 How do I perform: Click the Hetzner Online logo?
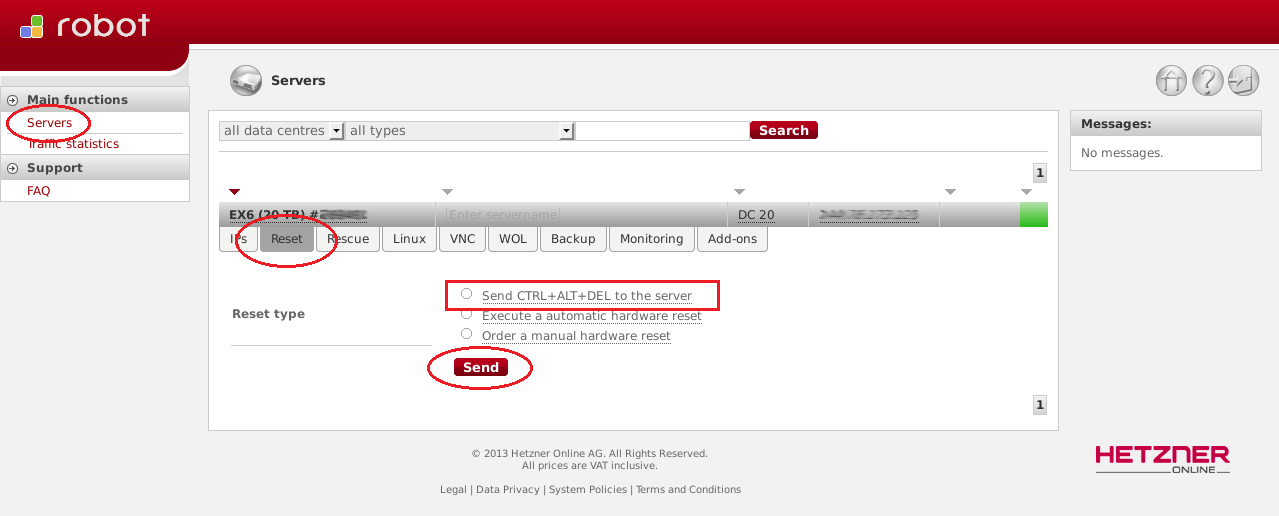[1162, 460]
